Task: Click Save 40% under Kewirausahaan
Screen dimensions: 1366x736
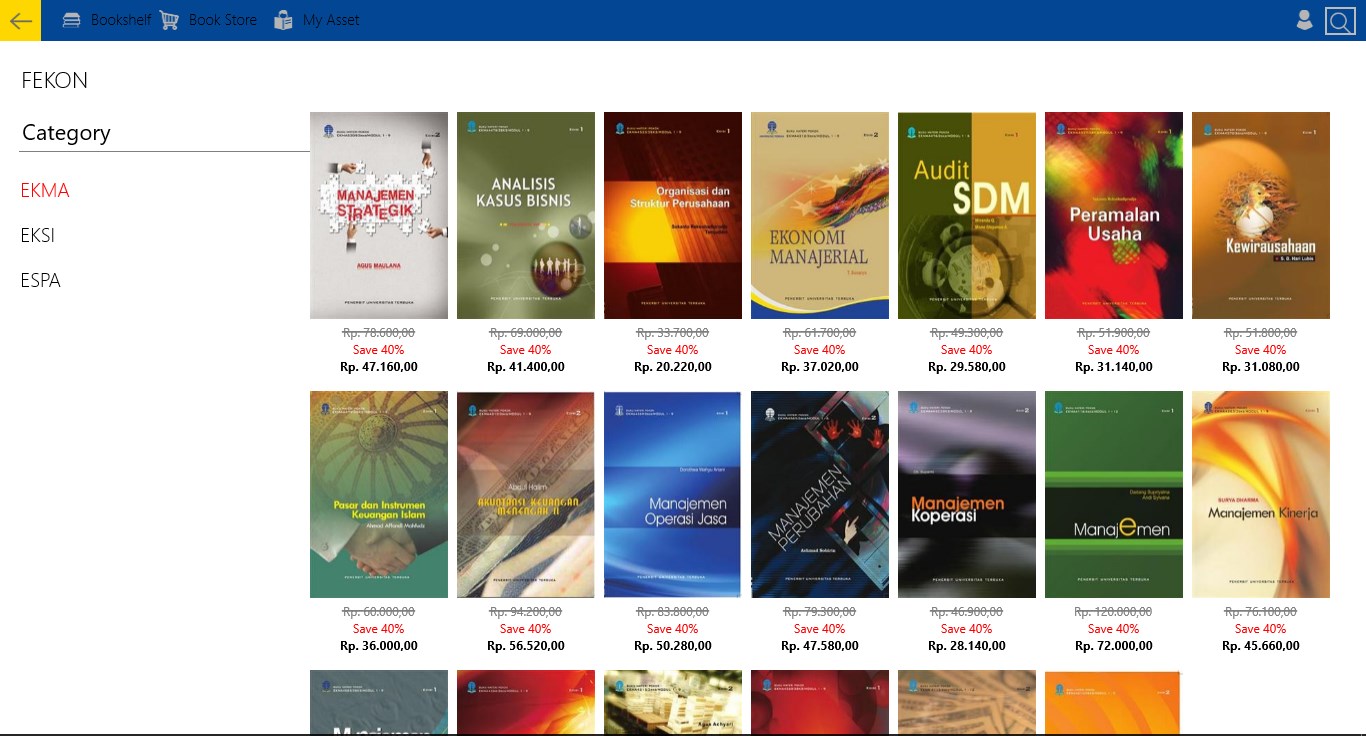Action: [1261, 350]
